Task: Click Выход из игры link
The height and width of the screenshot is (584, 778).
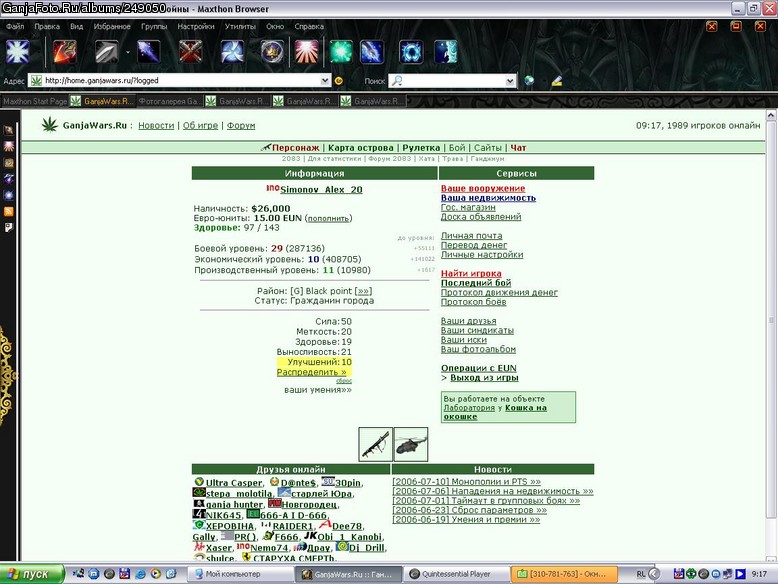Action: (484, 378)
